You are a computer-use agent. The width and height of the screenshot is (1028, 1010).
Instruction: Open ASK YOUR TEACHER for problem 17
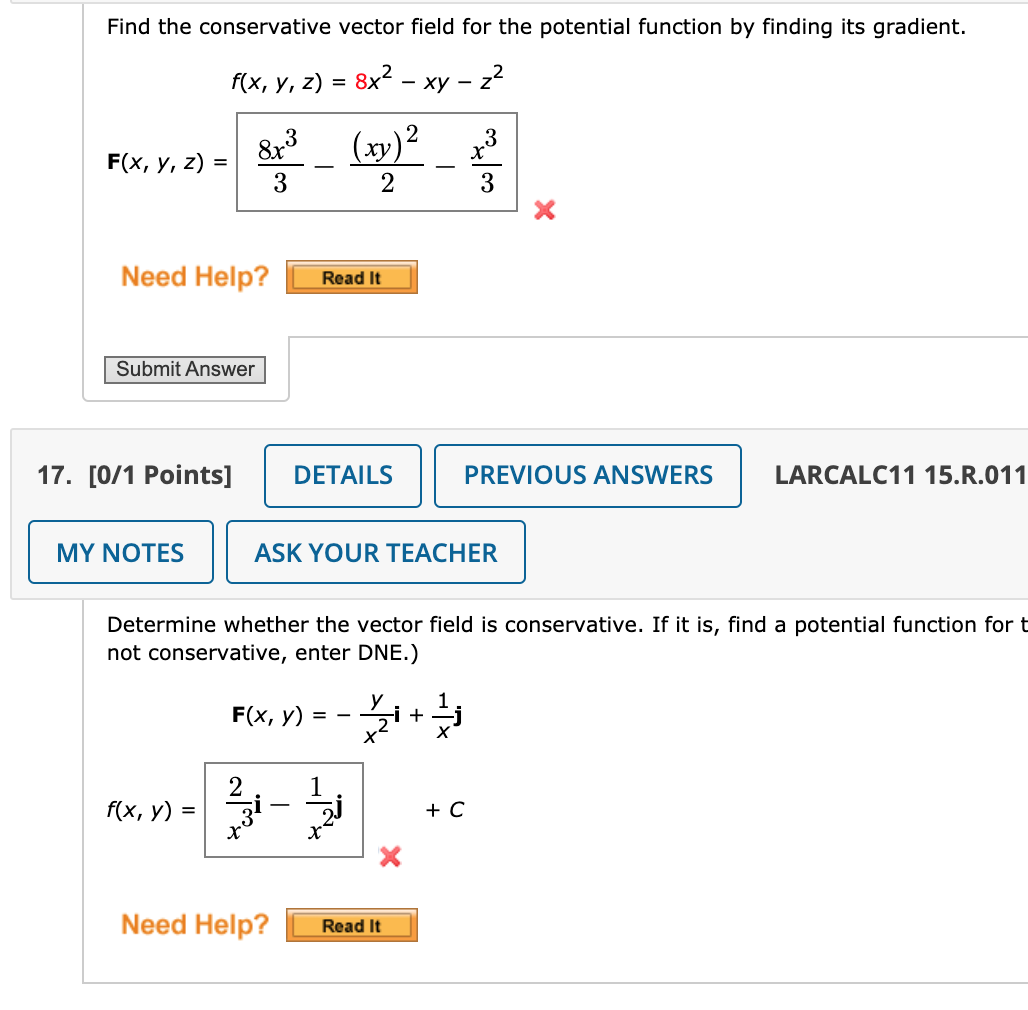[376, 552]
